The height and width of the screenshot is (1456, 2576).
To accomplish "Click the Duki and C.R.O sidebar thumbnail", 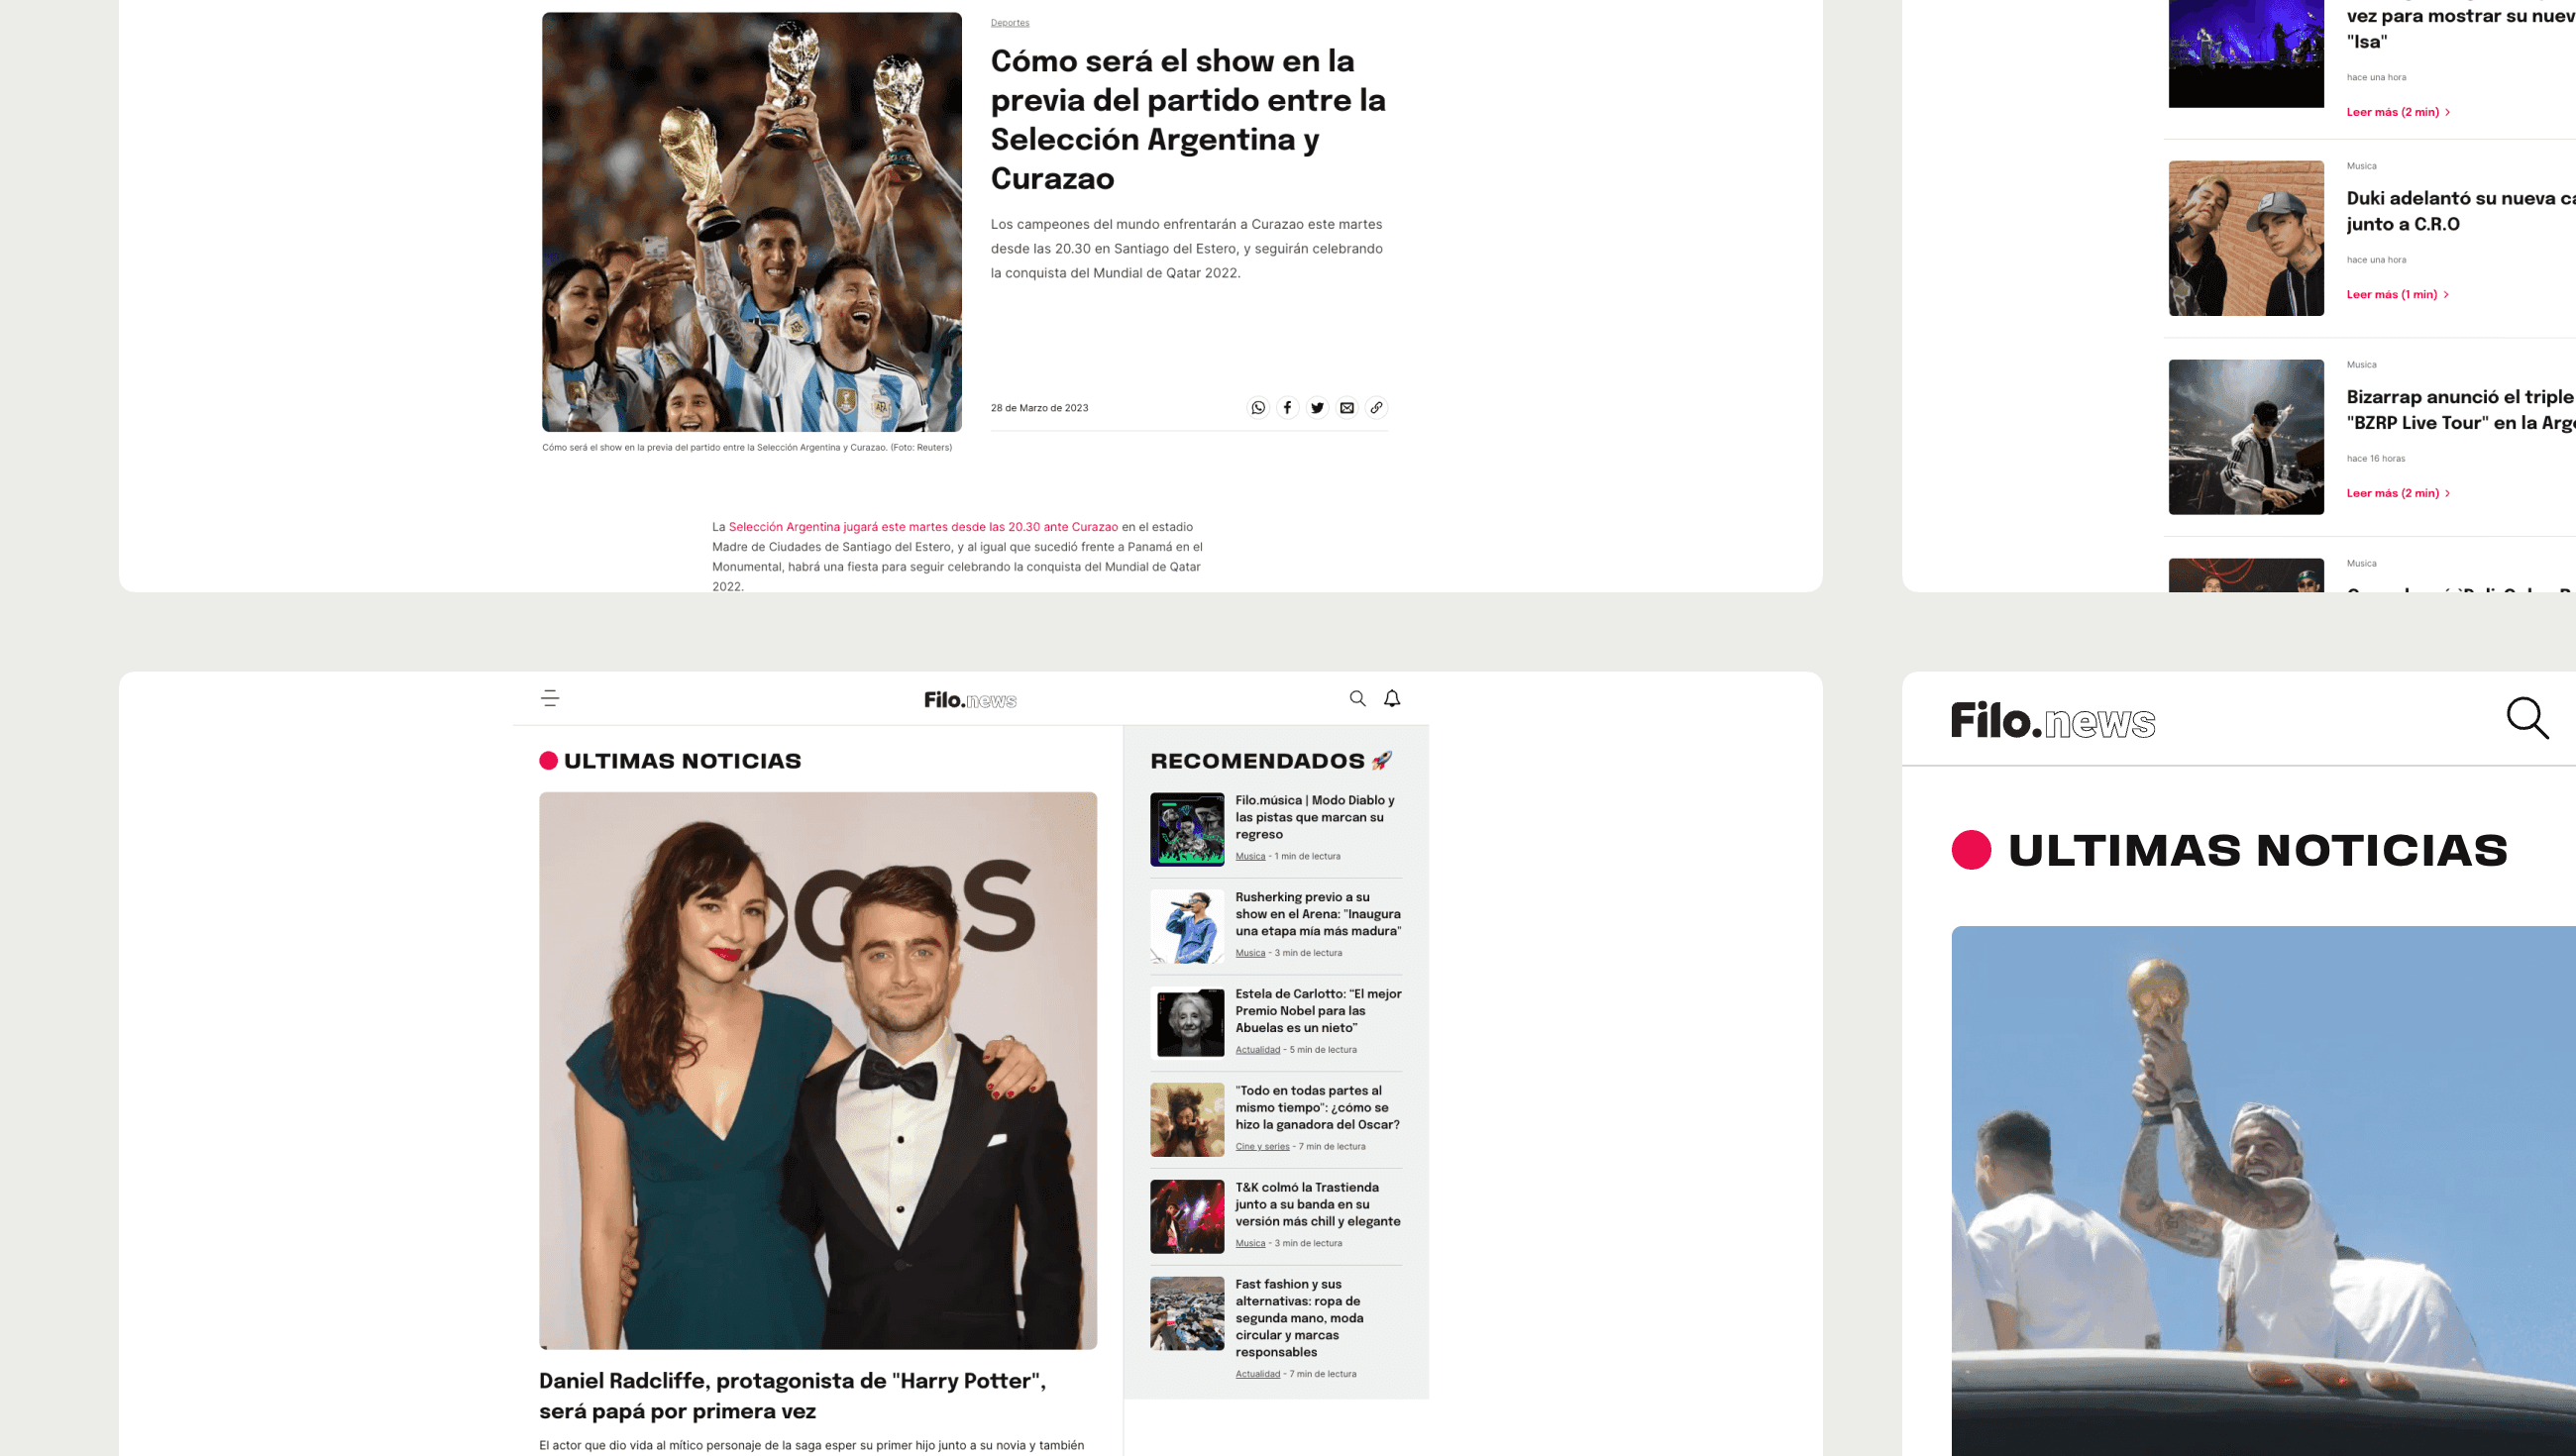I will coord(2245,238).
